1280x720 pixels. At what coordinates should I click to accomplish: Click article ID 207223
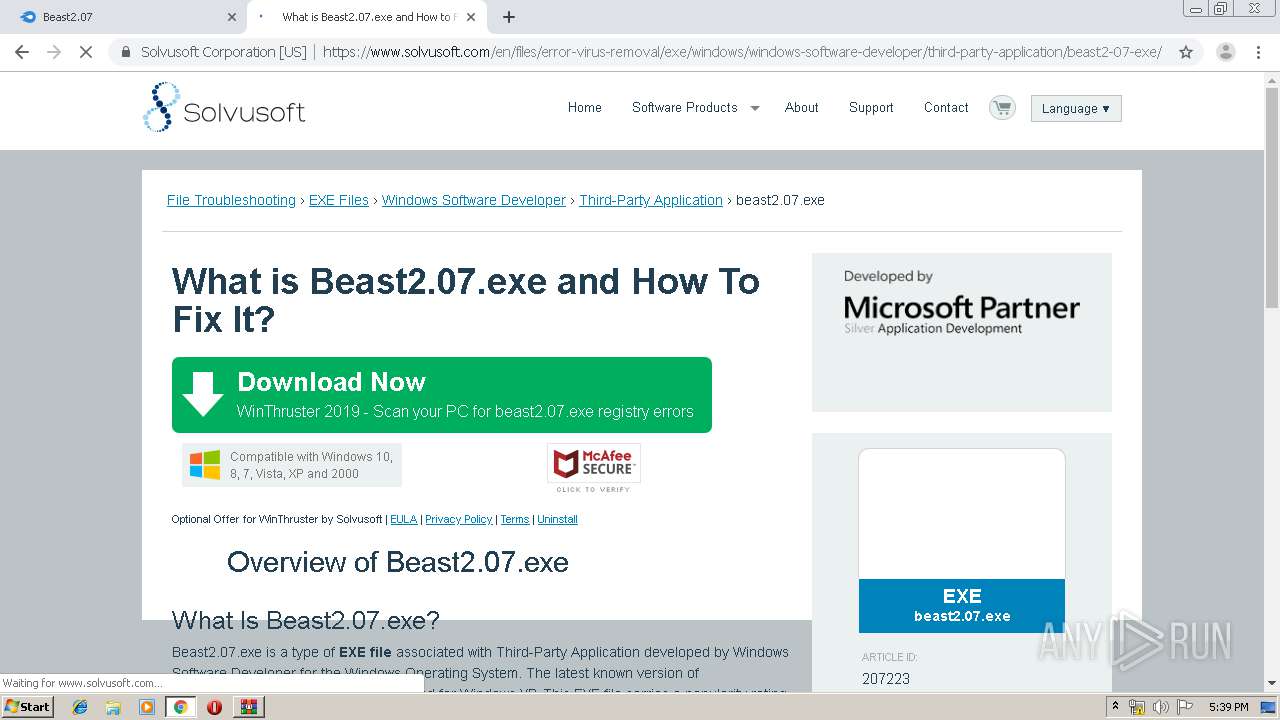click(886, 679)
